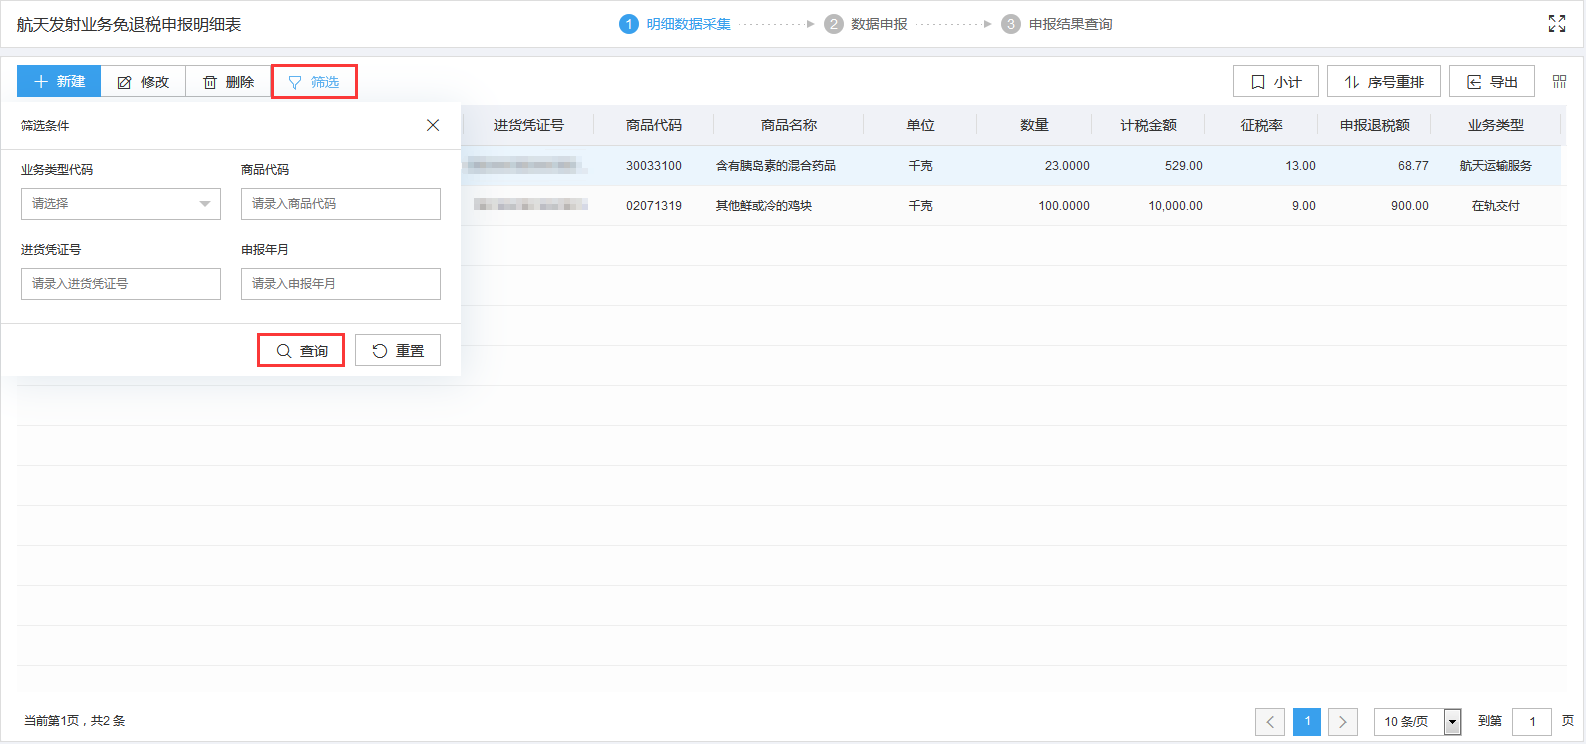The image size is (1586, 744).
Task: Click the 进货凭证号 input field
Action: (120, 284)
